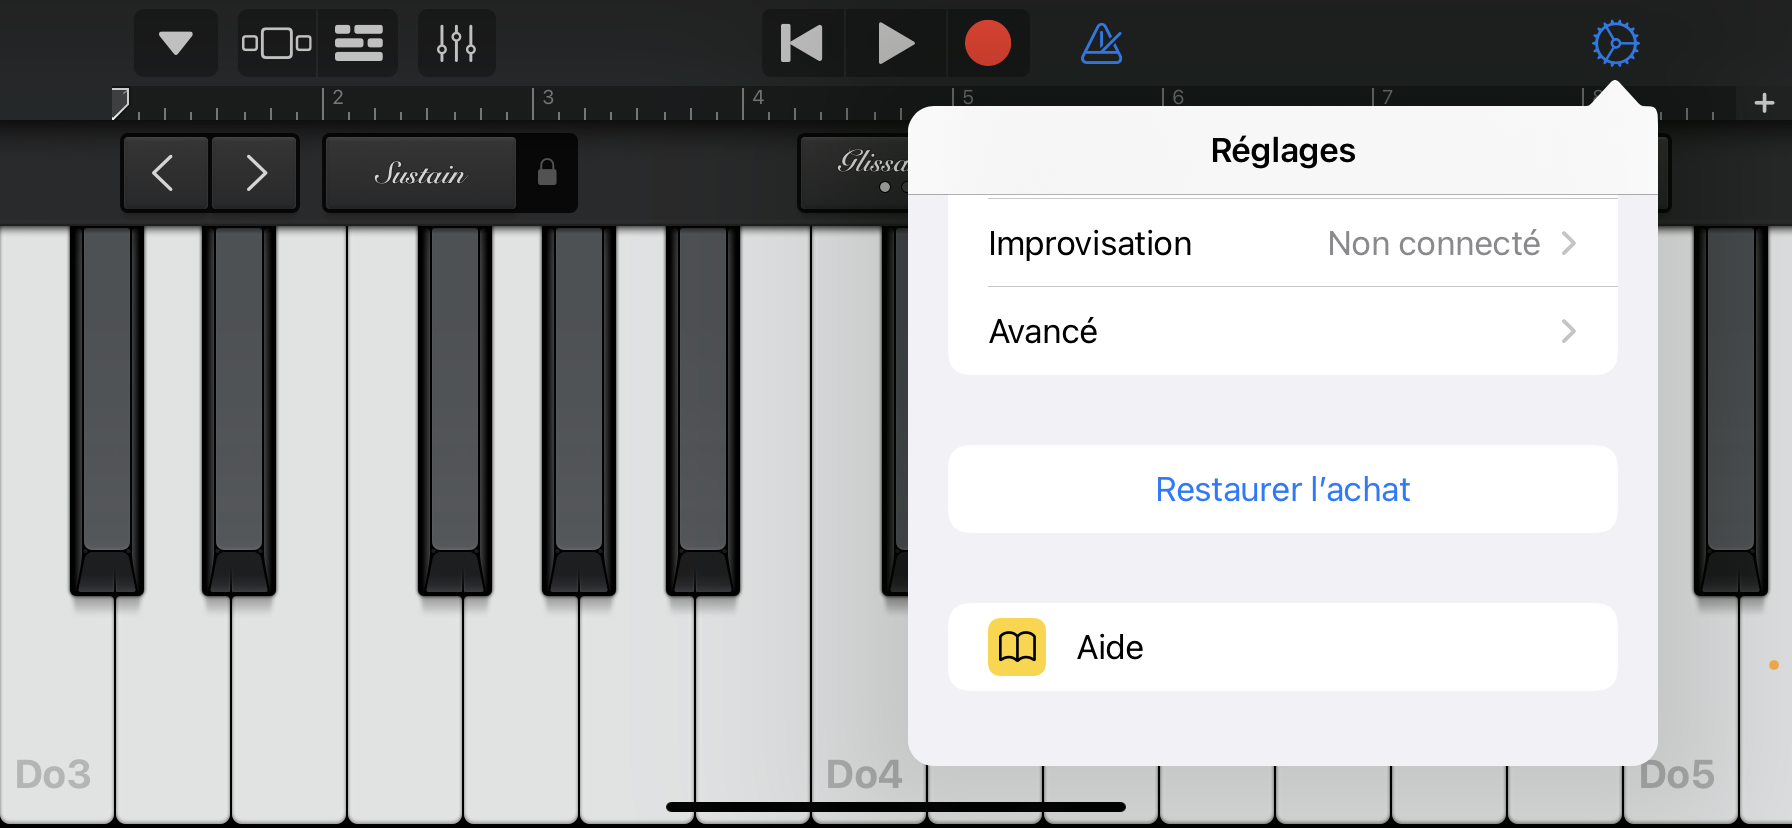Viewport: 1792px width, 828px height.
Task: Shift keyboard down an octave
Action: click(x=165, y=173)
